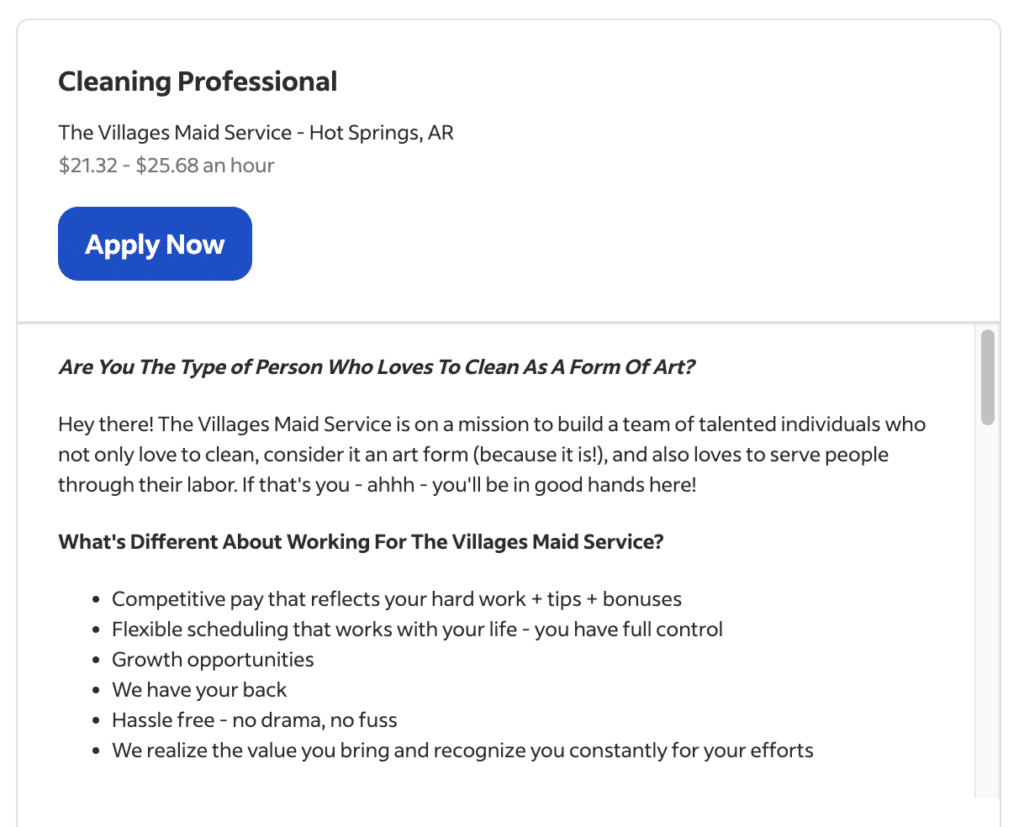Click the 'Hassle free - no drama' bullet
Viewport: 1024px width, 827px height.
coord(254,720)
